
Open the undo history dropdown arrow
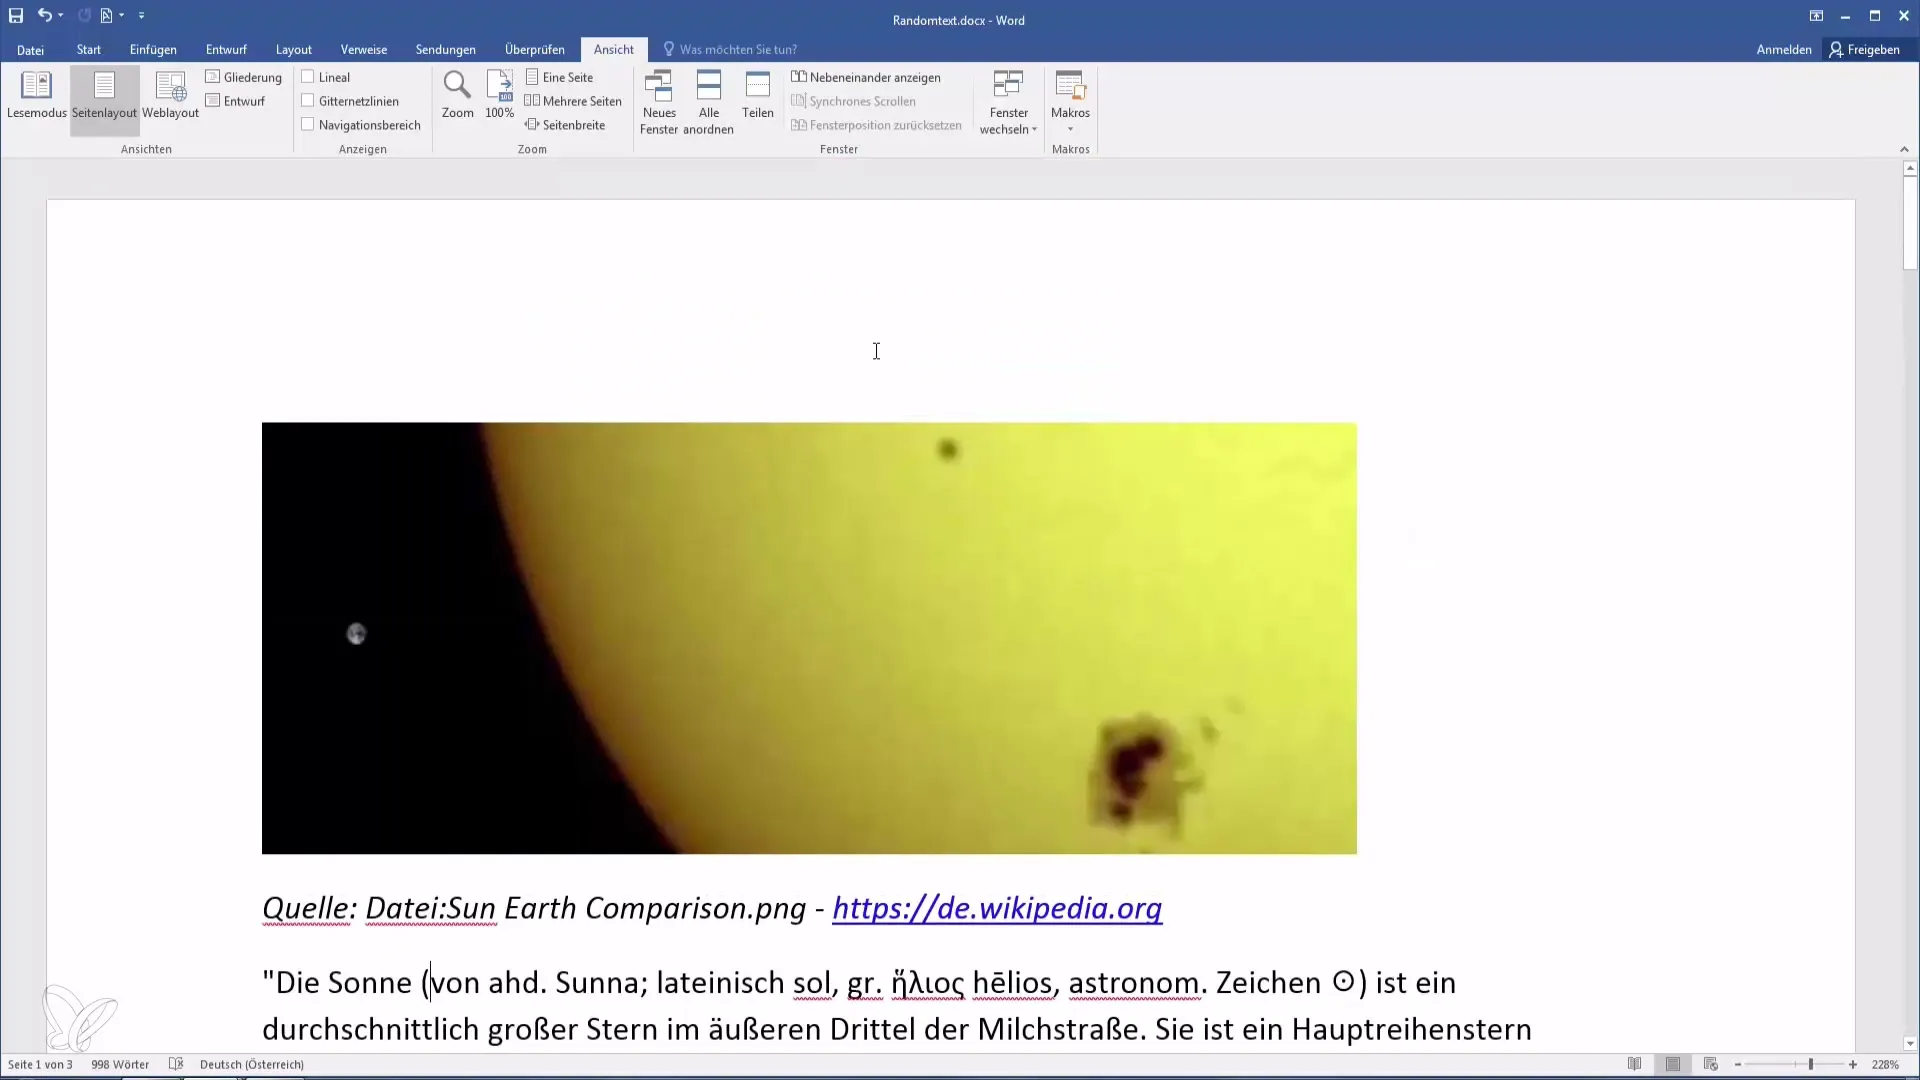pyautogui.click(x=61, y=15)
